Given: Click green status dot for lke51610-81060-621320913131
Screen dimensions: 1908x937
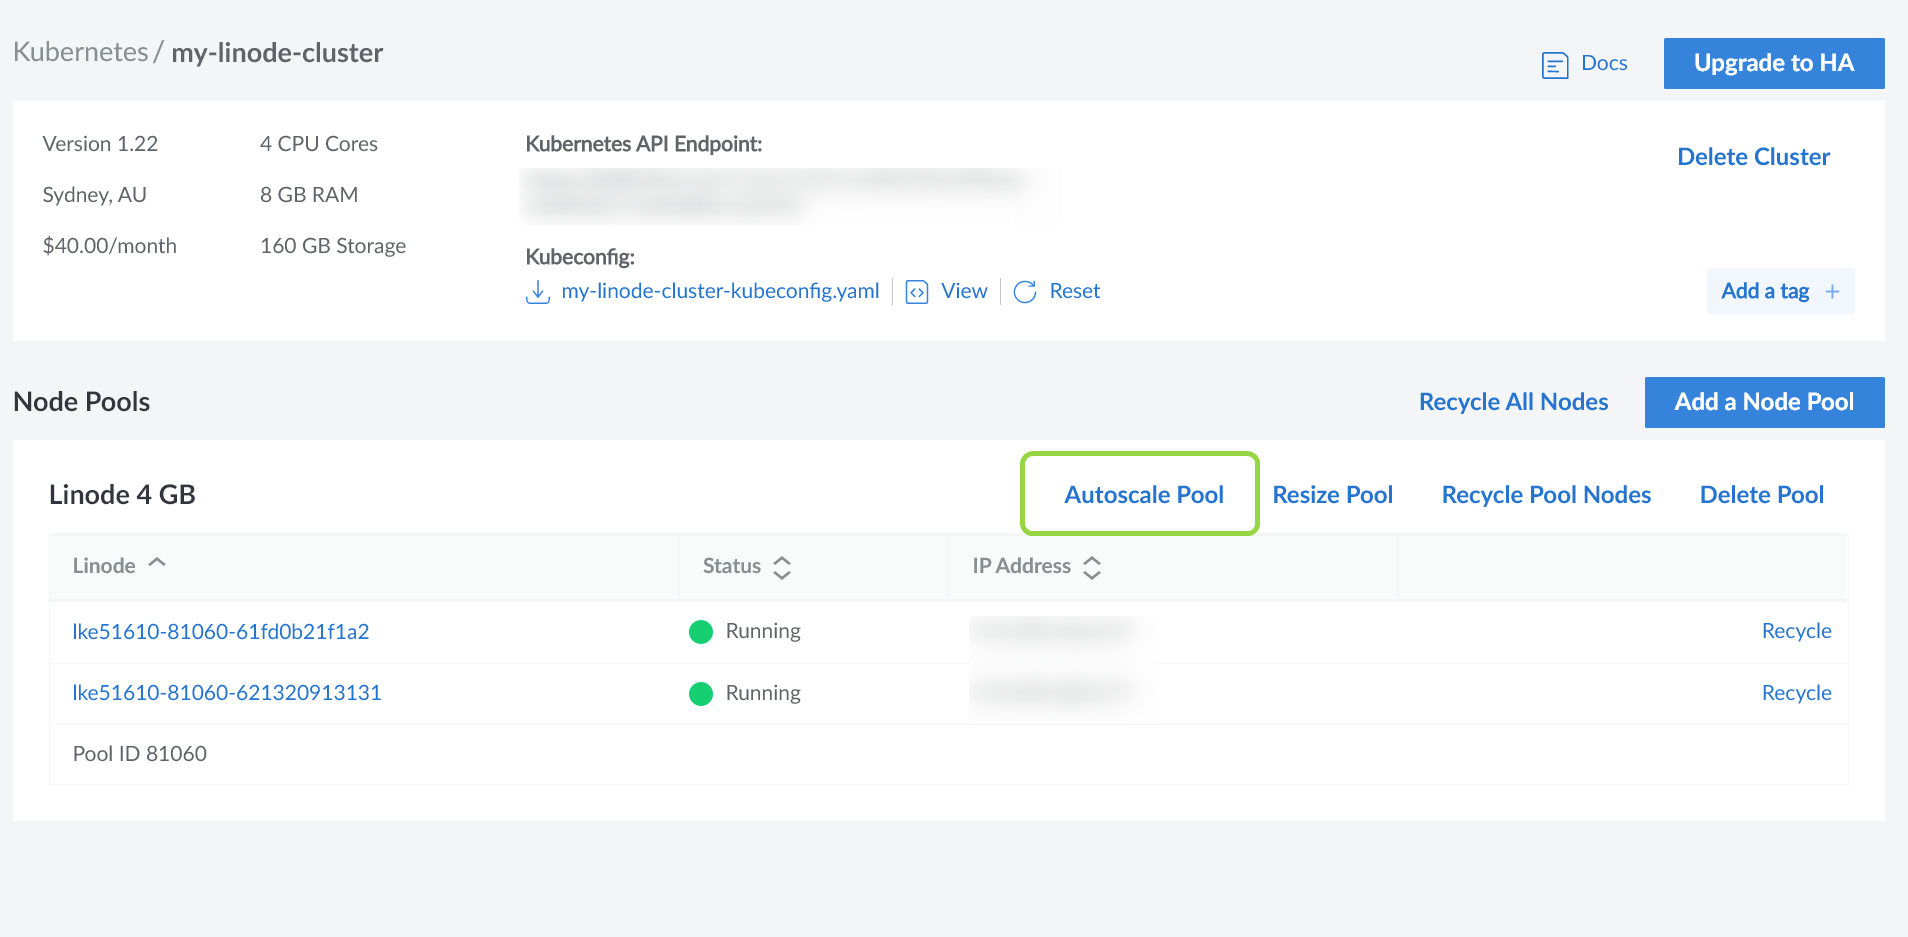Looking at the screenshot, I should (x=701, y=694).
